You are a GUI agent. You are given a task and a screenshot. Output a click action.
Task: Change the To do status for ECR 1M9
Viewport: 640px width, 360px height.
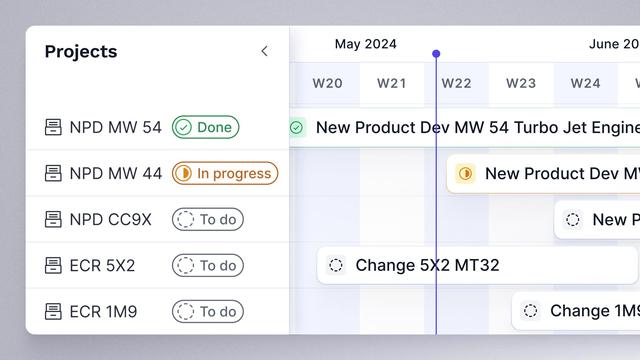[x=208, y=311]
